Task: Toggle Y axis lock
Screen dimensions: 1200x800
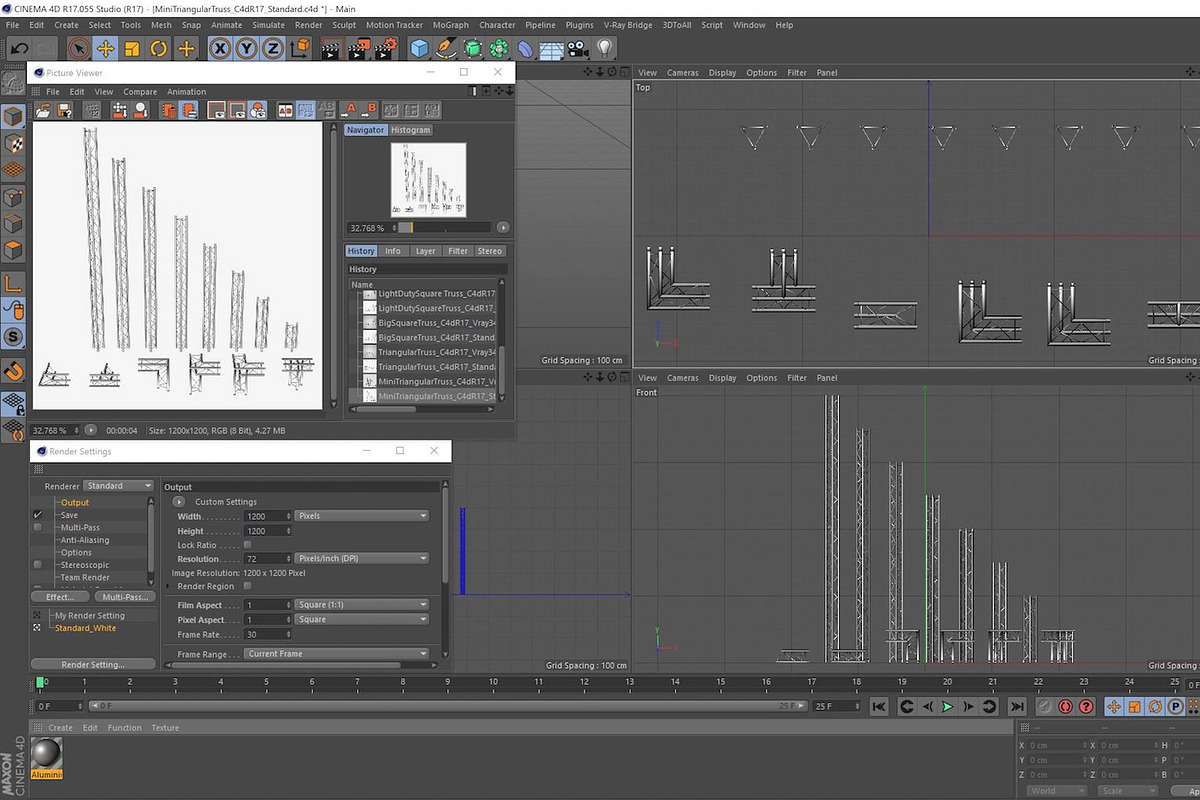Action: coord(246,48)
